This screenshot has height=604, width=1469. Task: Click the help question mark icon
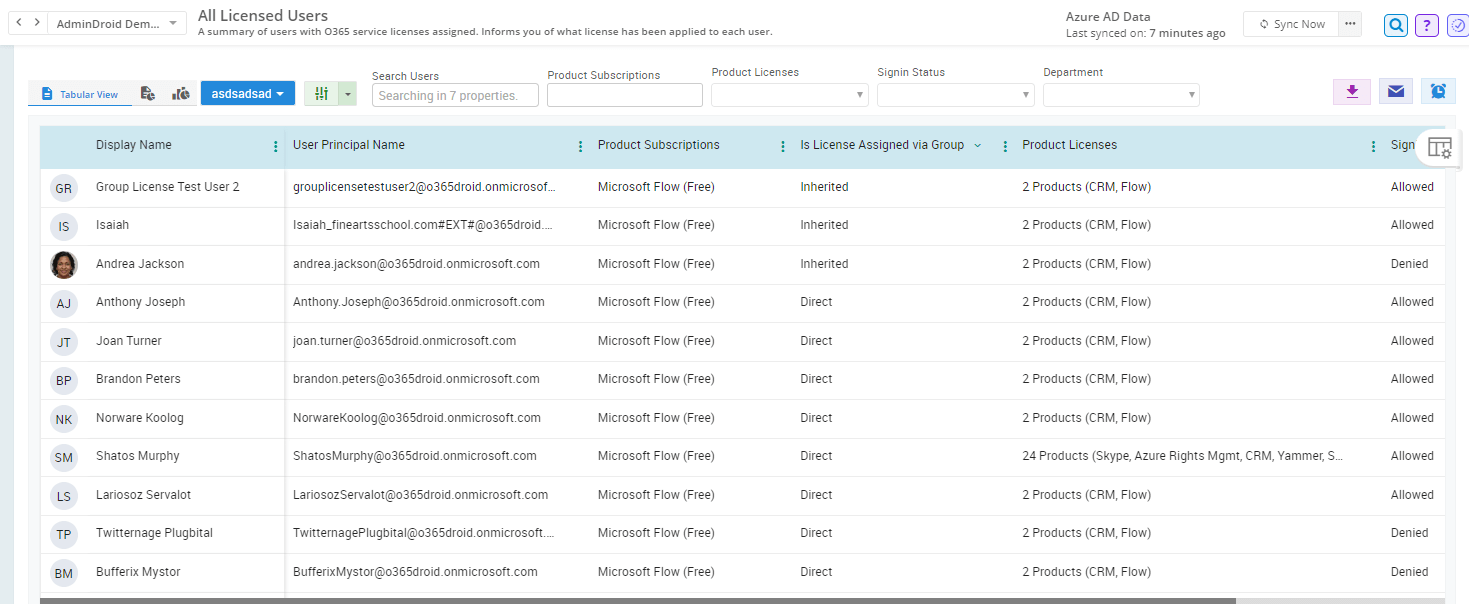(1427, 25)
